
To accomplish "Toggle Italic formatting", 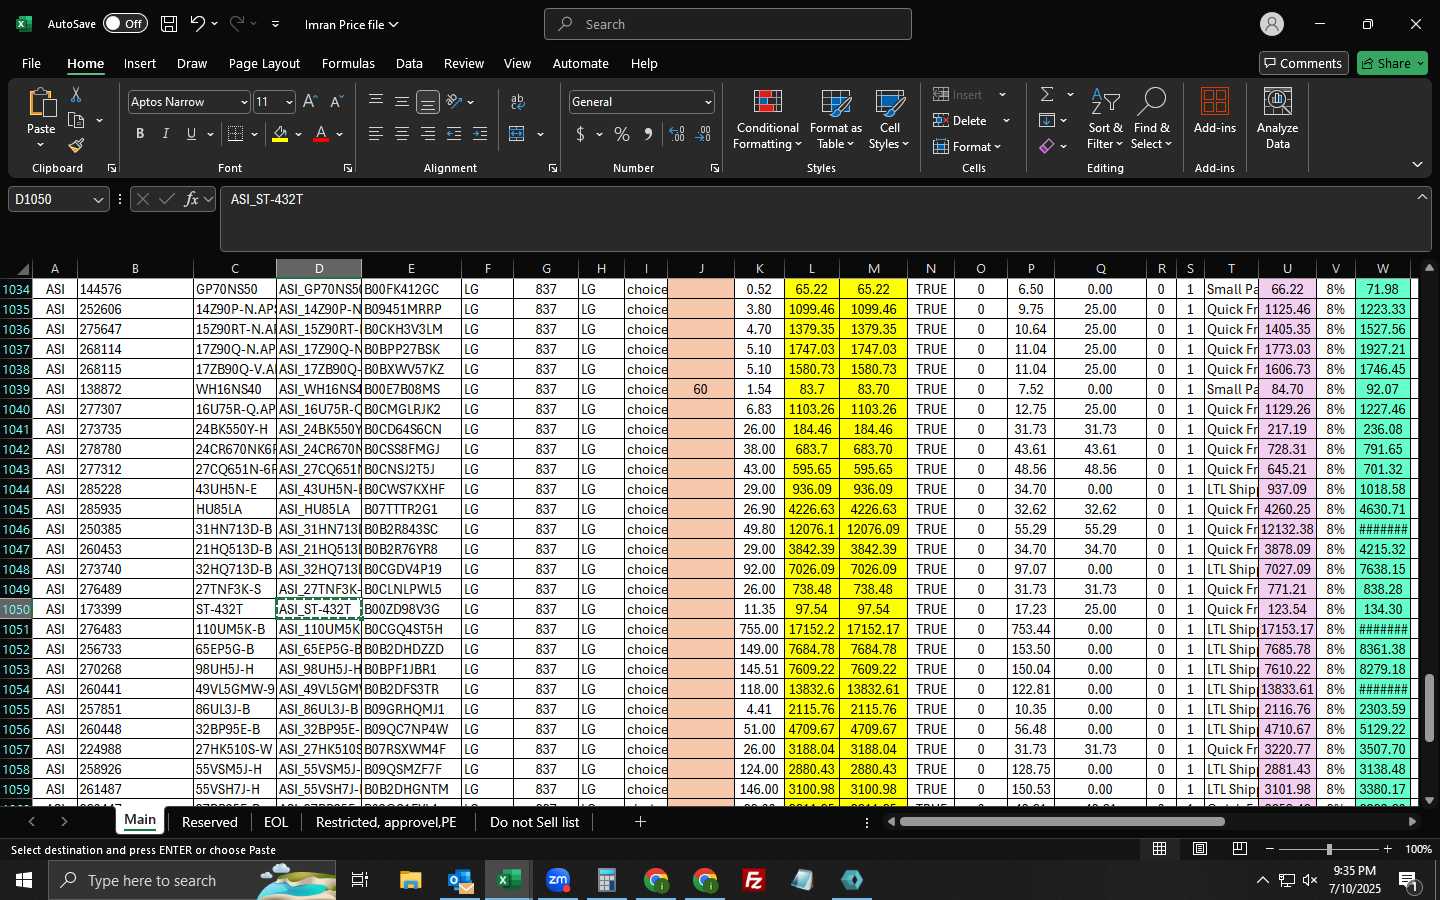I will coord(166,134).
